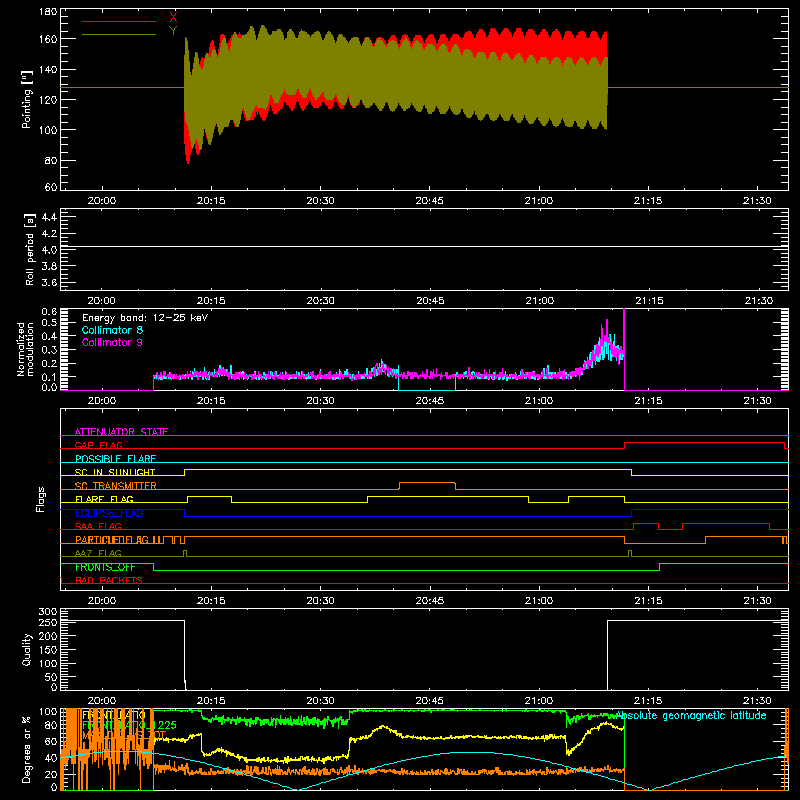The width and height of the screenshot is (800, 800).
Task: Click the GAP_FLAG label
Action: [x=99, y=445]
